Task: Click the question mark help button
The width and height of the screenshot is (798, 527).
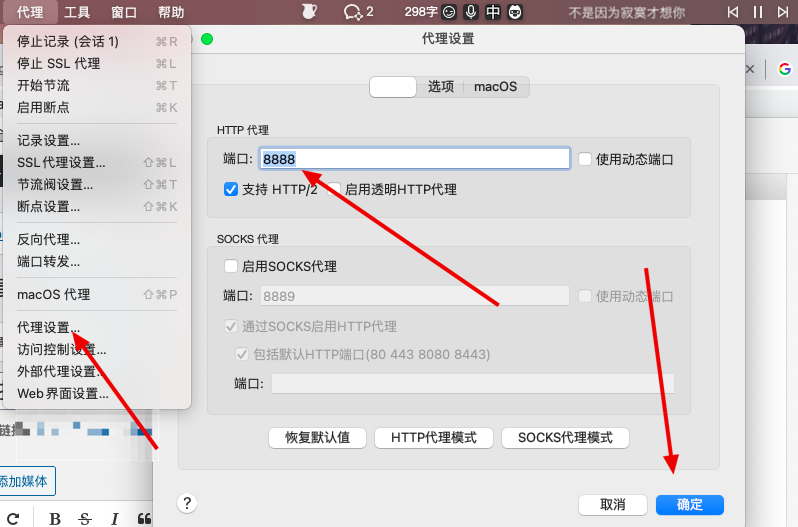Action: pos(187,503)
